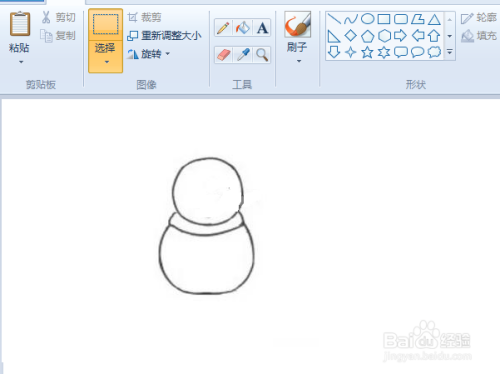The width and height of the screenshot is (500, 374).
Task: Expand the full shapes gallery
Action: coord(450,52)
